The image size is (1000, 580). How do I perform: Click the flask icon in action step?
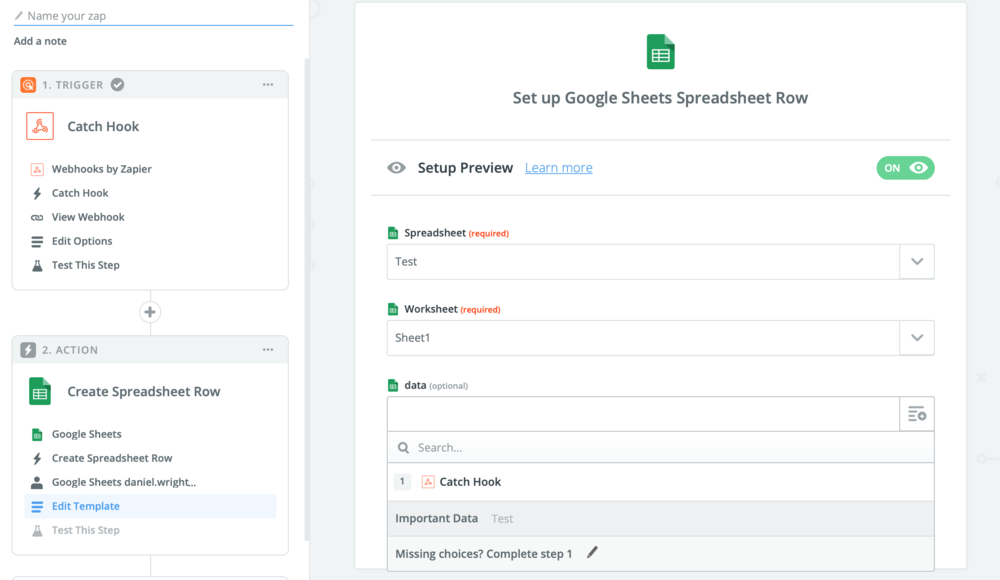37,530
